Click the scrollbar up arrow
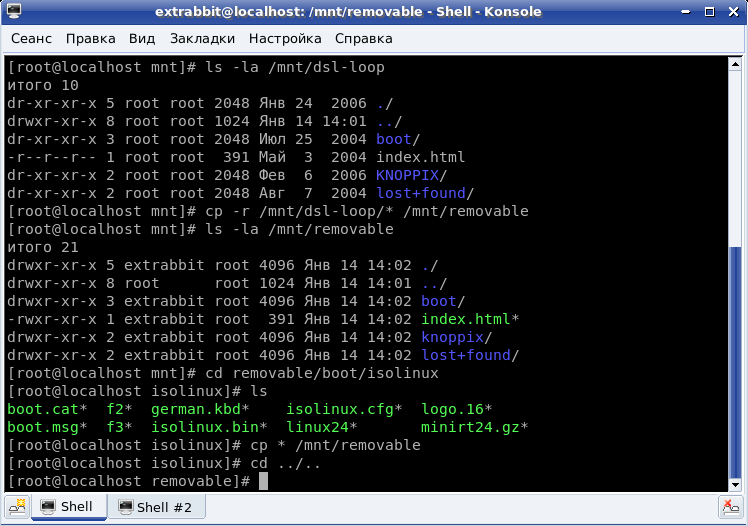748x526 pixels. pyautogui.click(x=734, y=65)
